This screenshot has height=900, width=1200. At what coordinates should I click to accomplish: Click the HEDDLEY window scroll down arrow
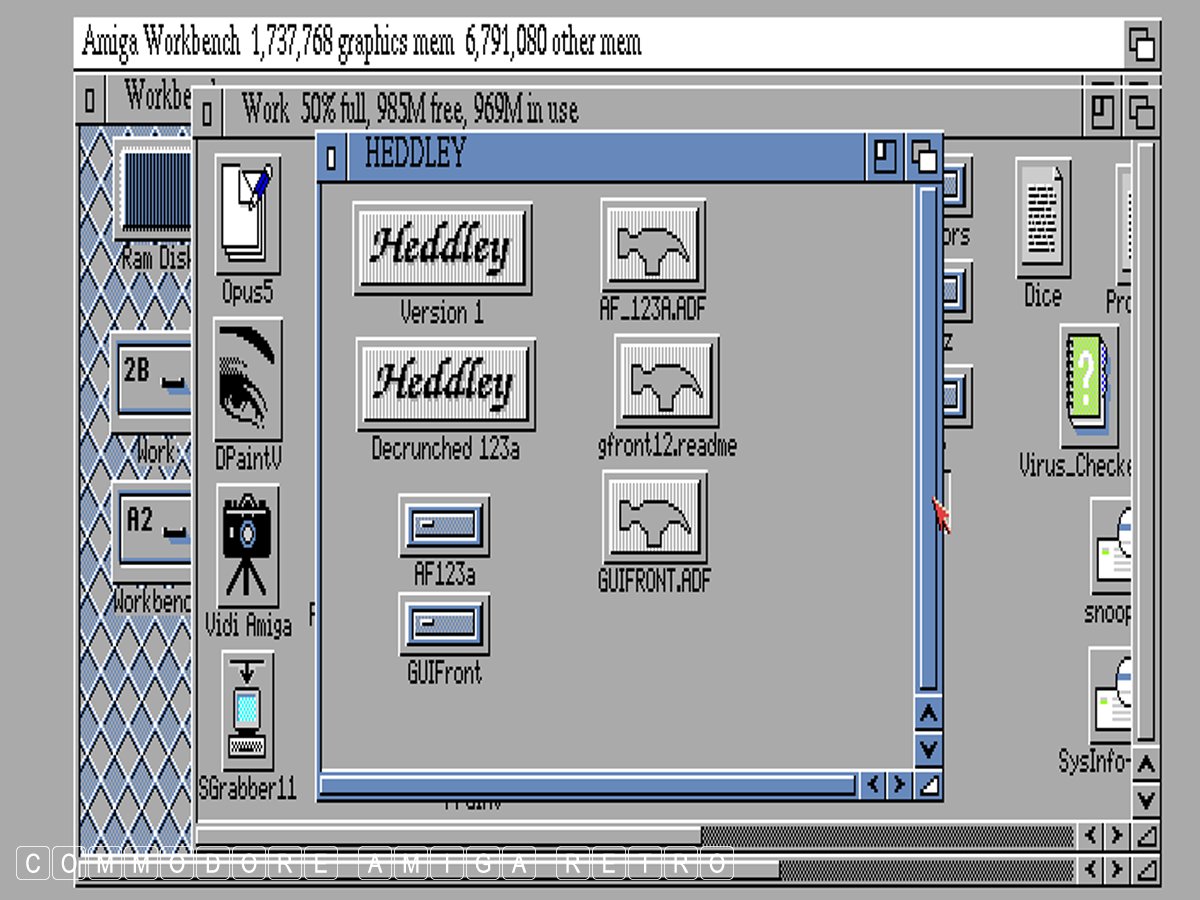[928, 747]
